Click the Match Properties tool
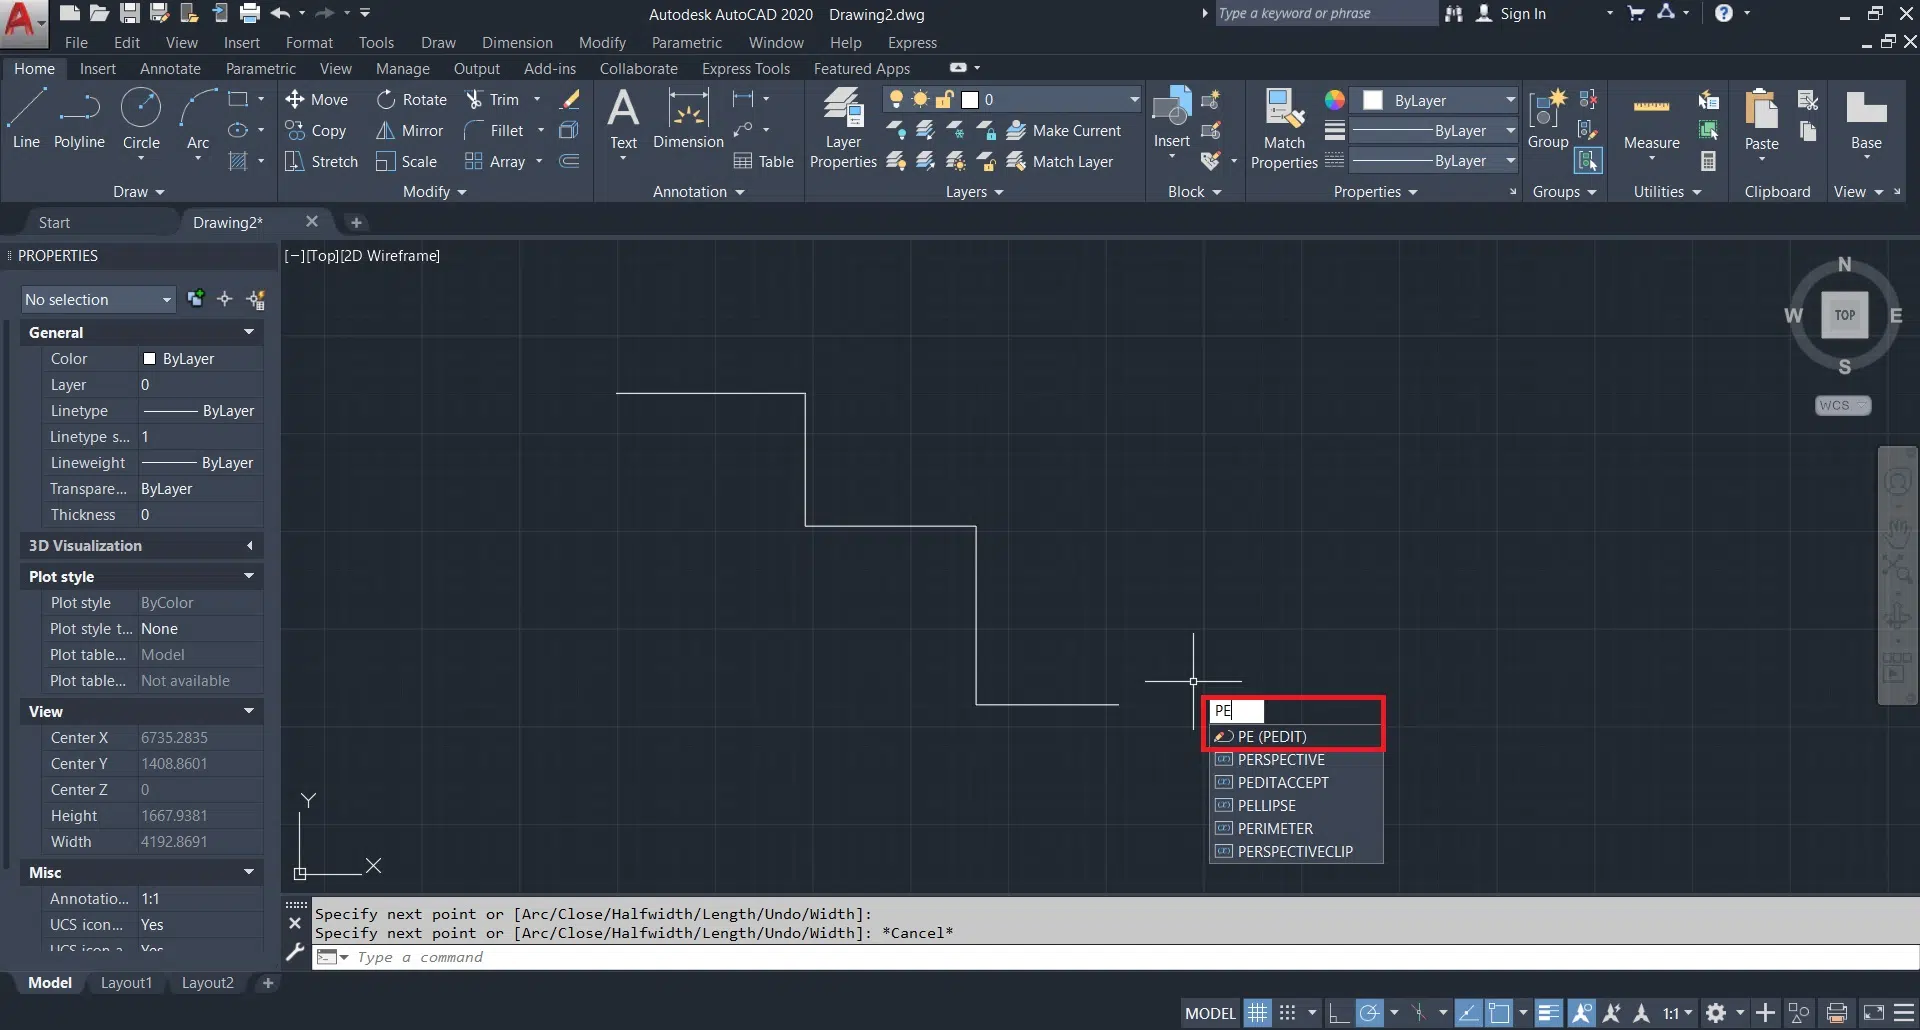Viewport: 1920px width, 1030px height. pyautogui.click(x=1284, y=128)
